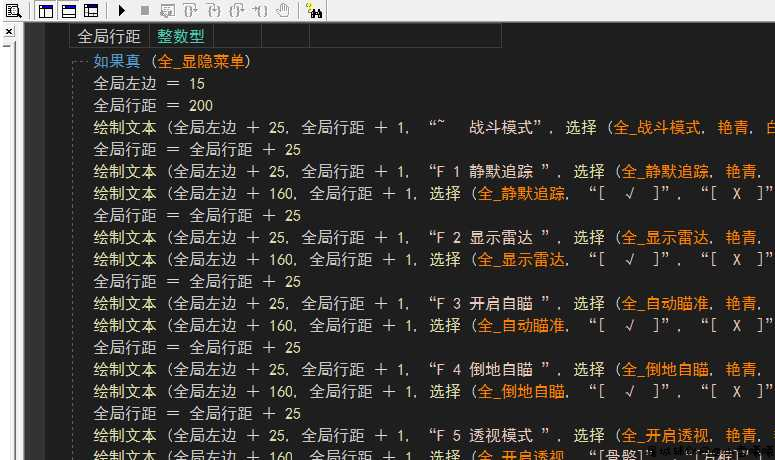The width and height of the screenshot is (775, 460).
Task: Click 全_倒地自瞄 in the checkmark line
Action: click(x=521, y=391)
